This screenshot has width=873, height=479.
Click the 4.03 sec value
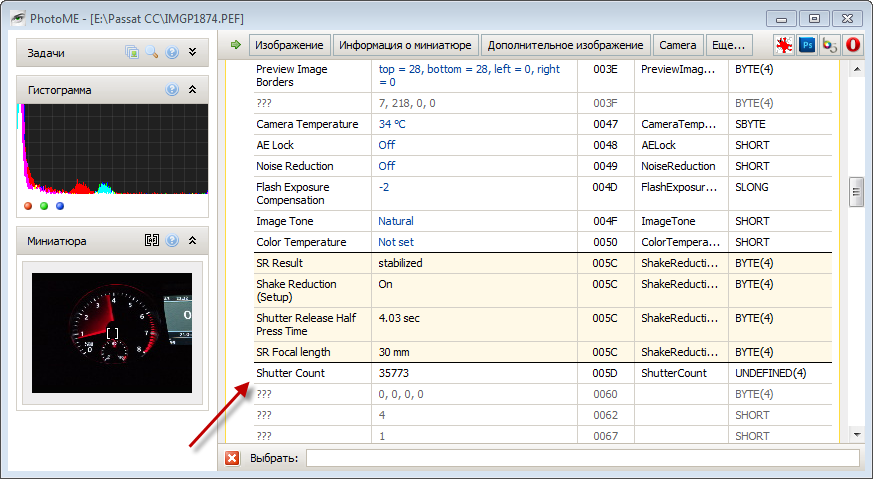[399, 318]
